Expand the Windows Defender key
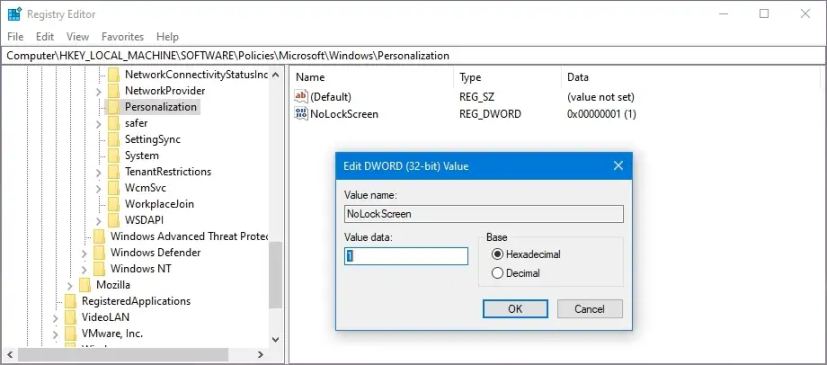The height and width of the screenshot is (365, 827). pyautogui.click(x=84, y=253)
